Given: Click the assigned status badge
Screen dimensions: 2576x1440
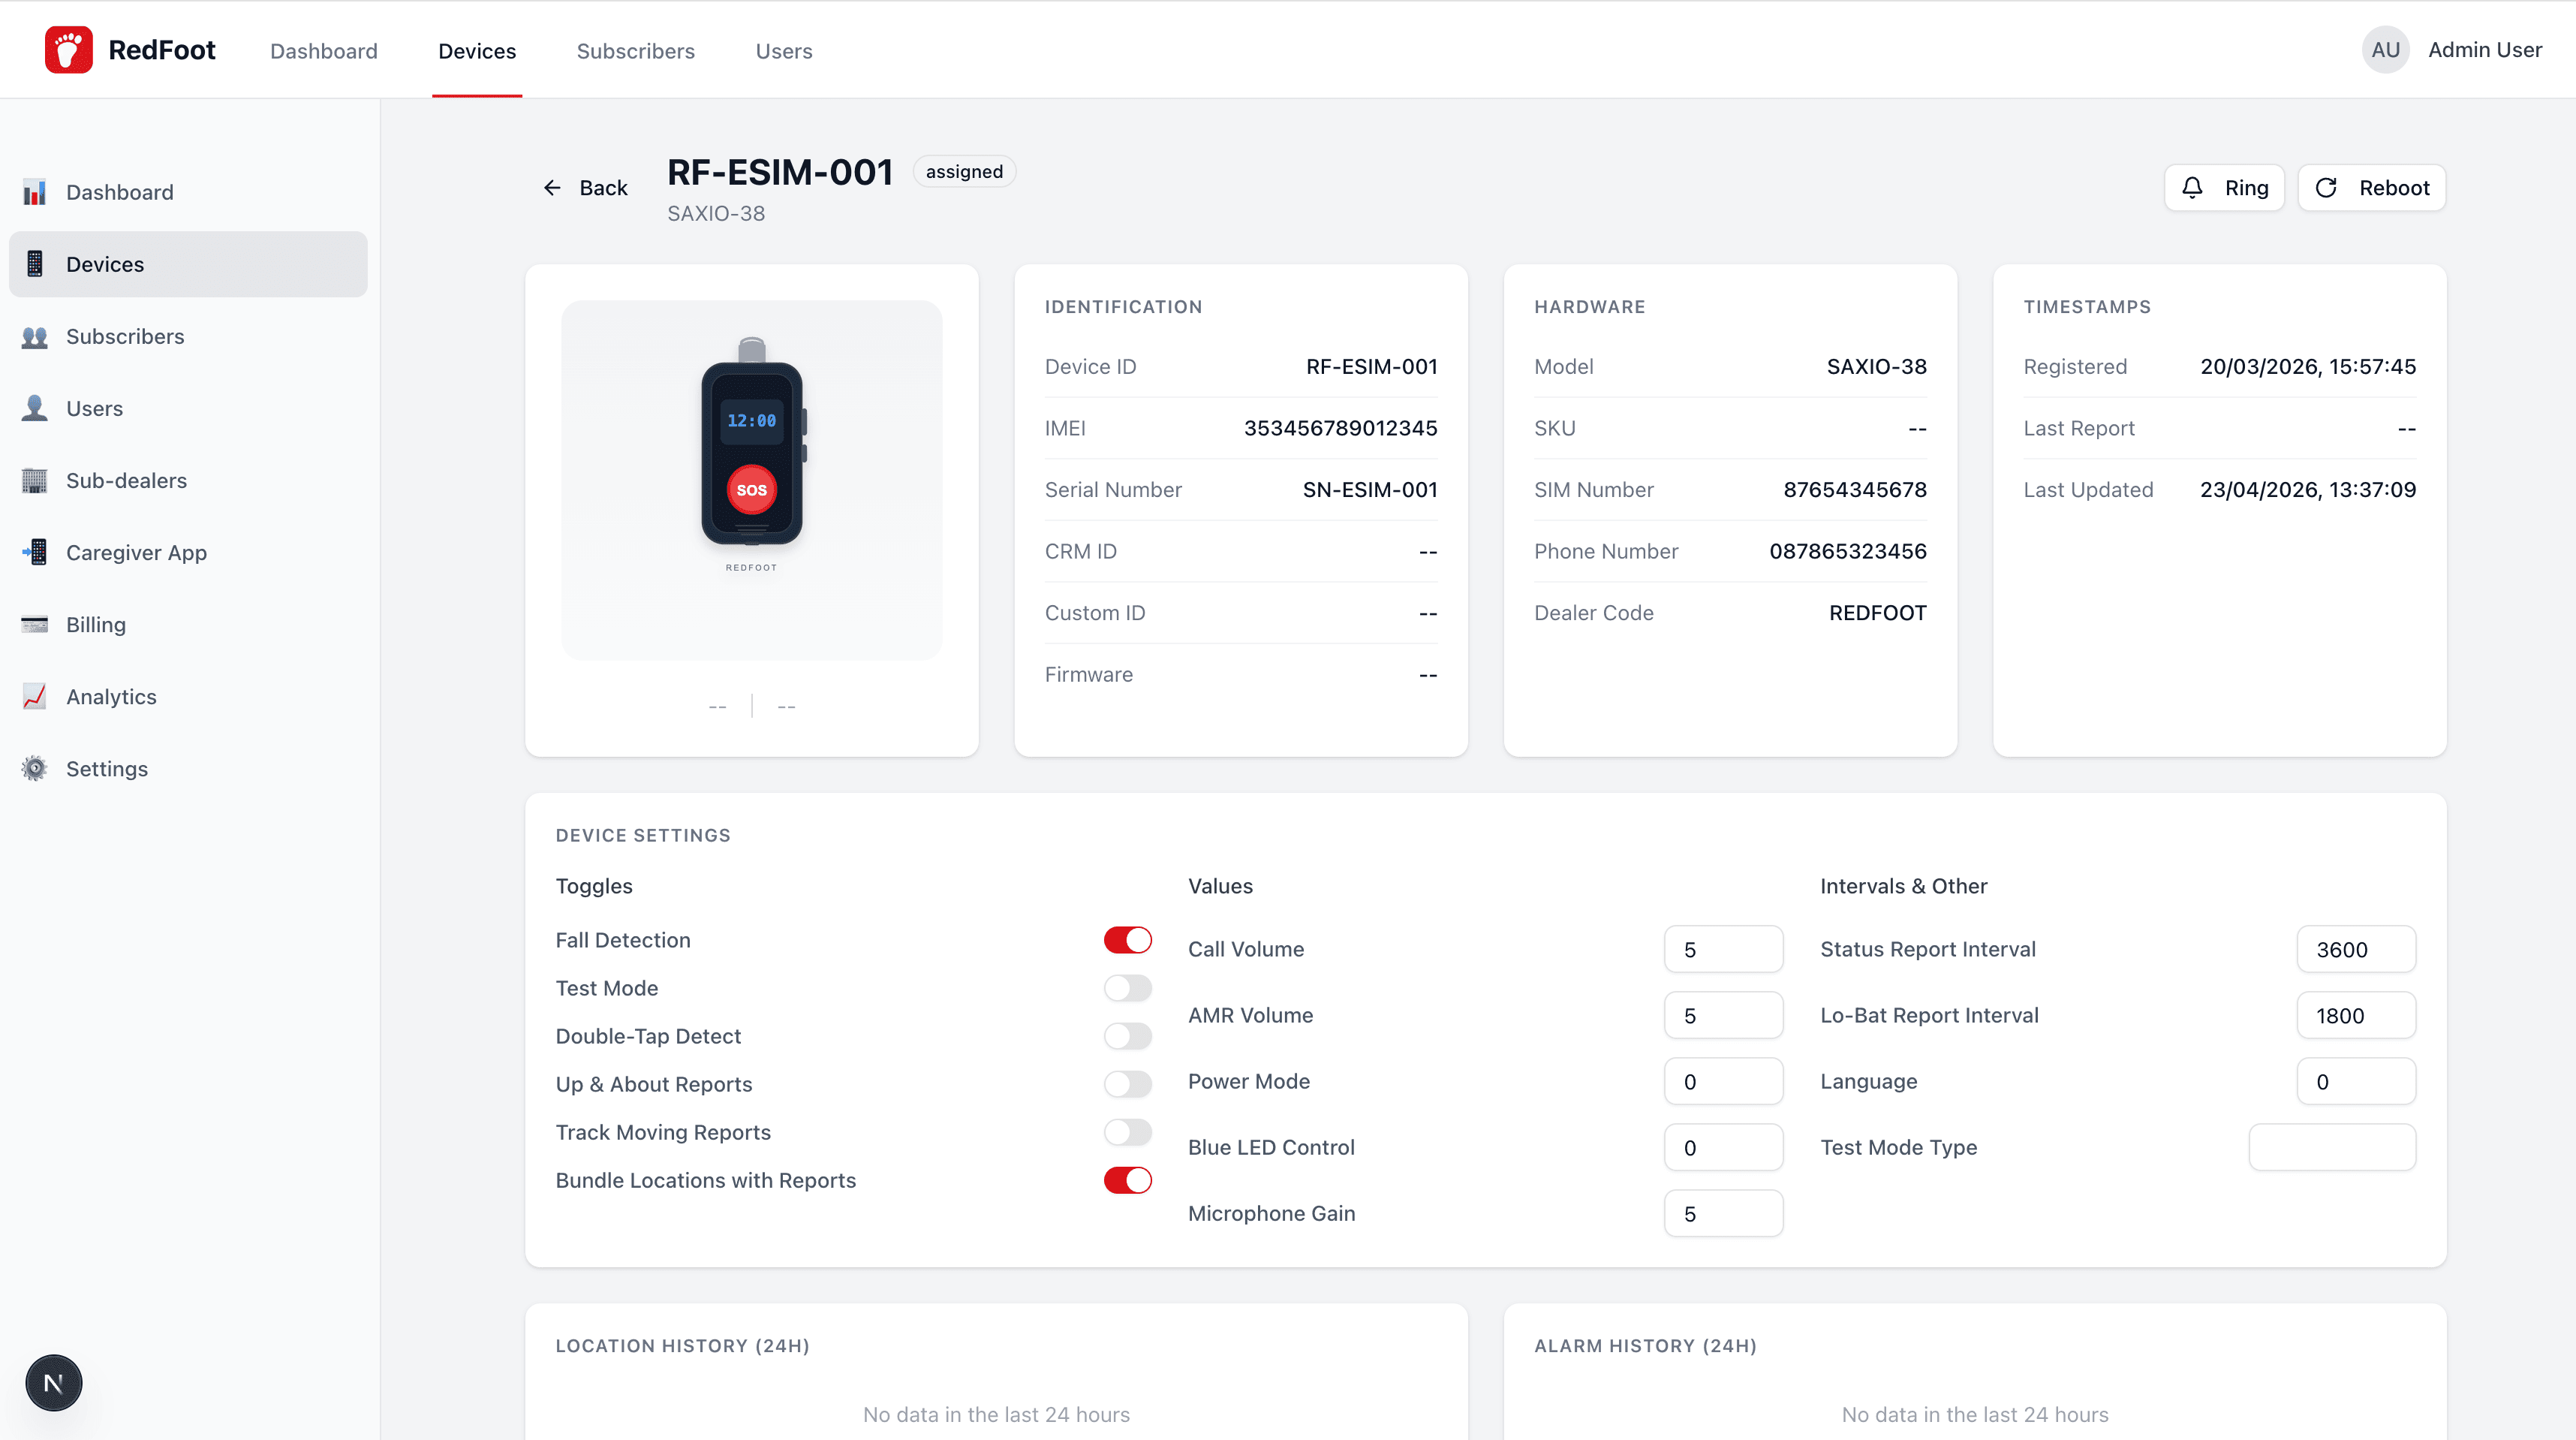Looking at the screenshot, I should 964,172.
